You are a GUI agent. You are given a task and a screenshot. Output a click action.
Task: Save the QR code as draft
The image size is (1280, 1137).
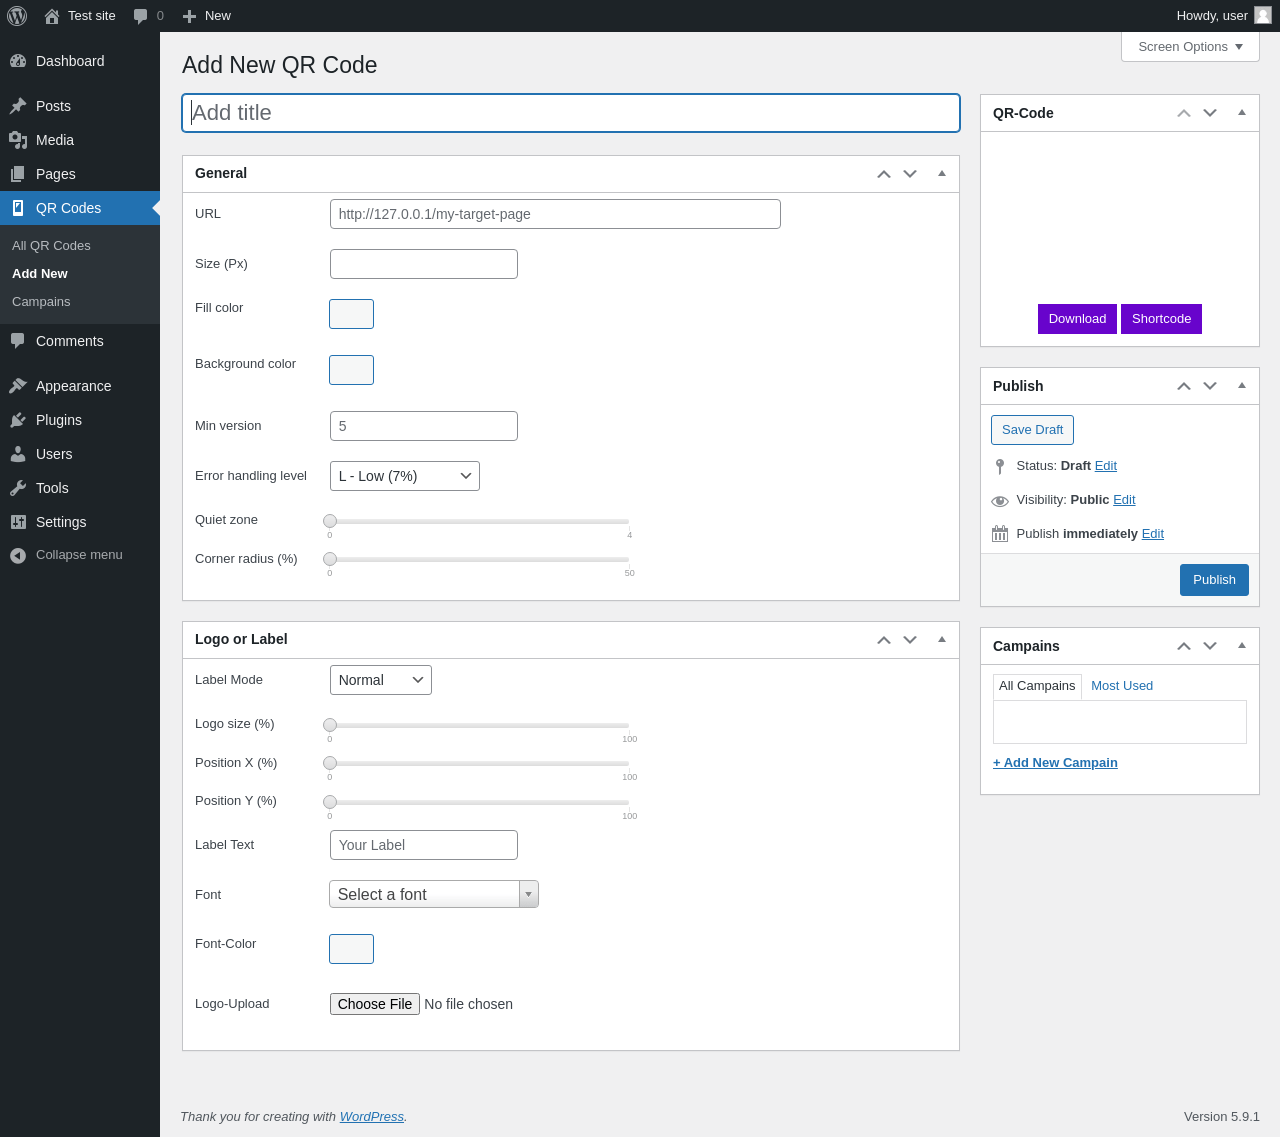point(1032,430)
